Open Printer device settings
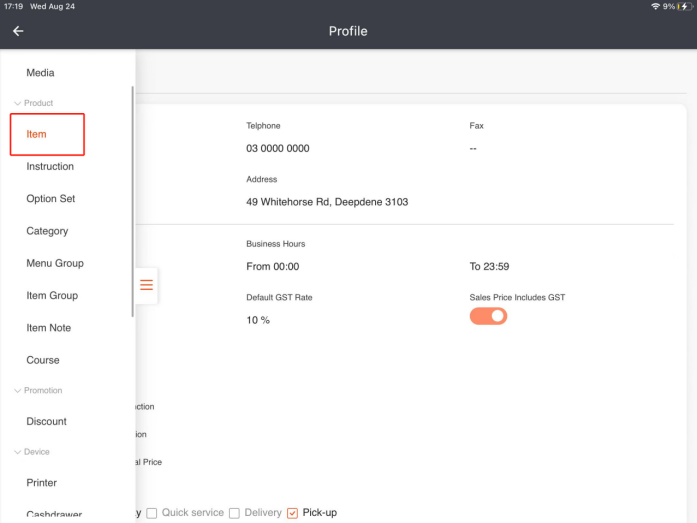Viewport: 697px width, 523px height. click(x=42, y=483)
